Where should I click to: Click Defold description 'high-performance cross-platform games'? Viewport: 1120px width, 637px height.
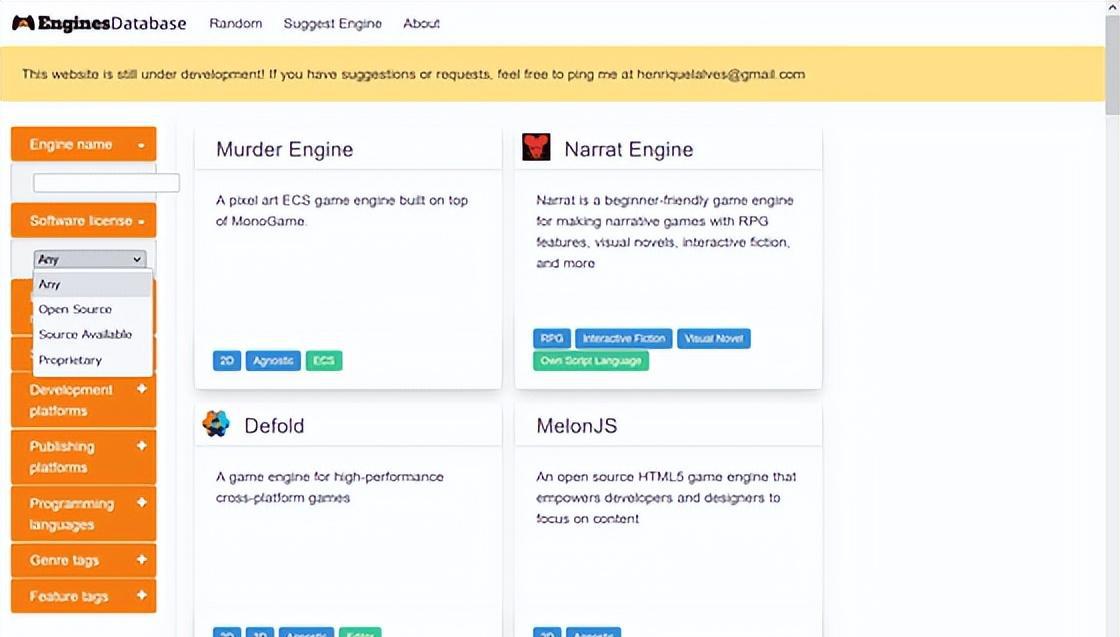(x=329, y=487)
